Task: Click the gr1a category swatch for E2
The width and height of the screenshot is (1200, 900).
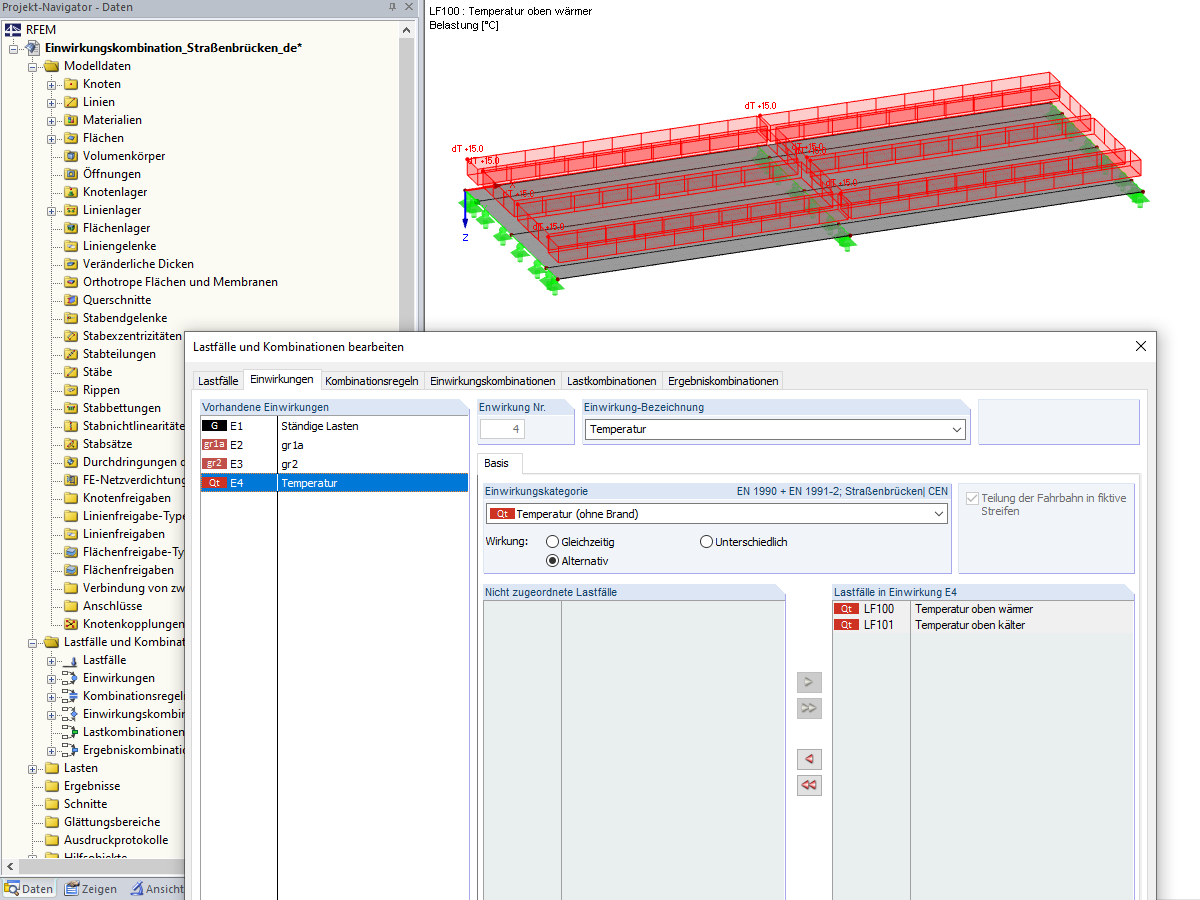Action: point(214,445)
